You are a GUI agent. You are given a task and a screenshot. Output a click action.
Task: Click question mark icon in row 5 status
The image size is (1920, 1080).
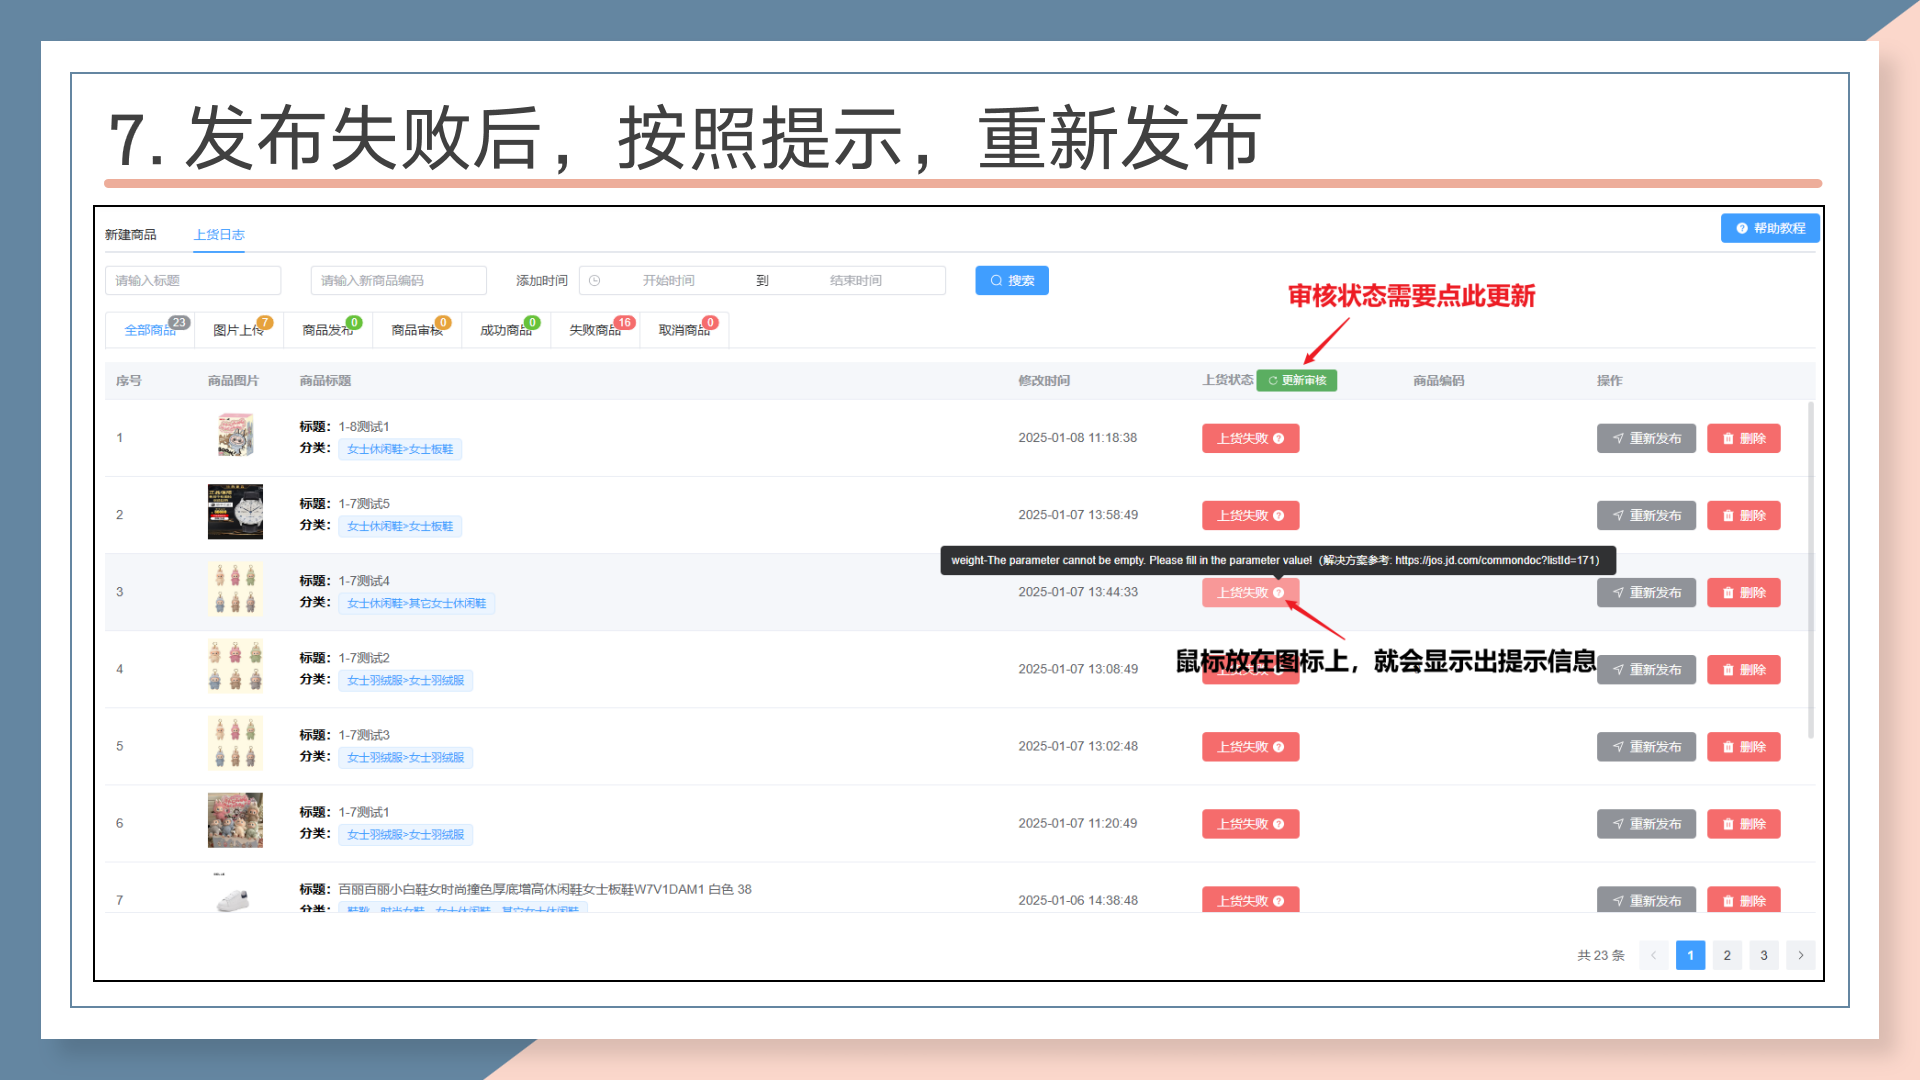click(1278, 747)
